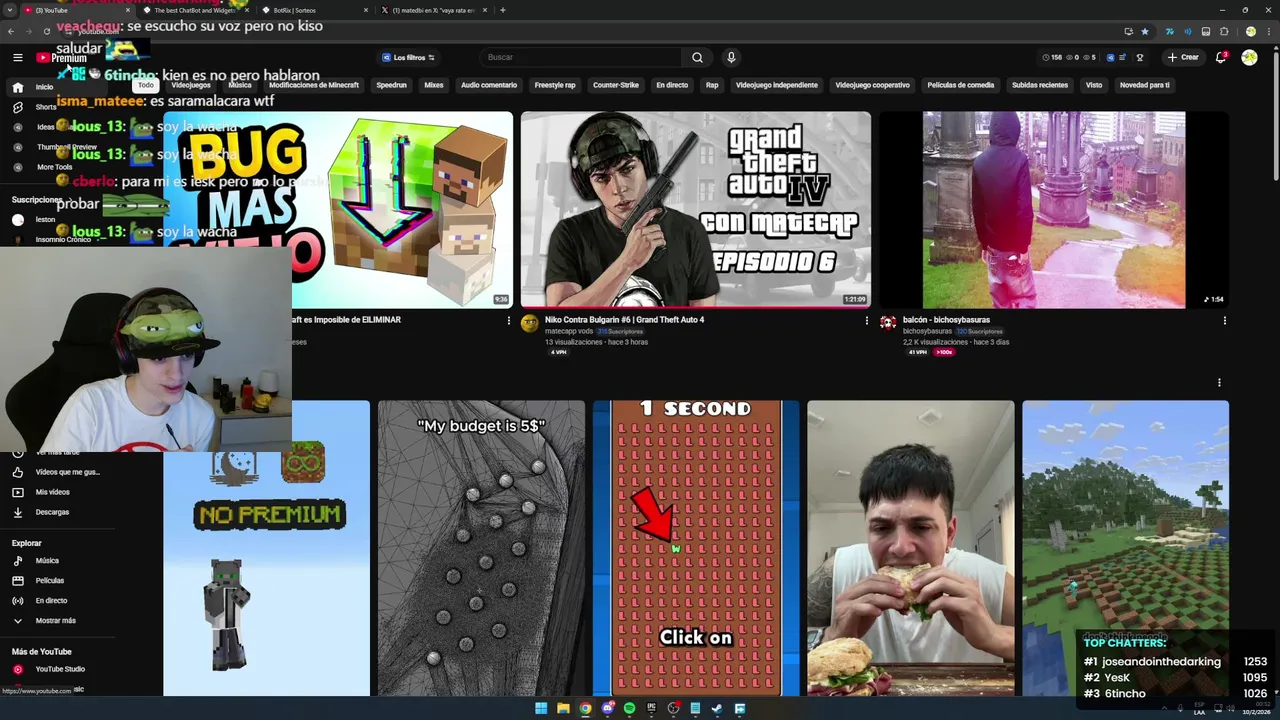
Task: Select the Mixes filter chip
Action: point(433,85)
